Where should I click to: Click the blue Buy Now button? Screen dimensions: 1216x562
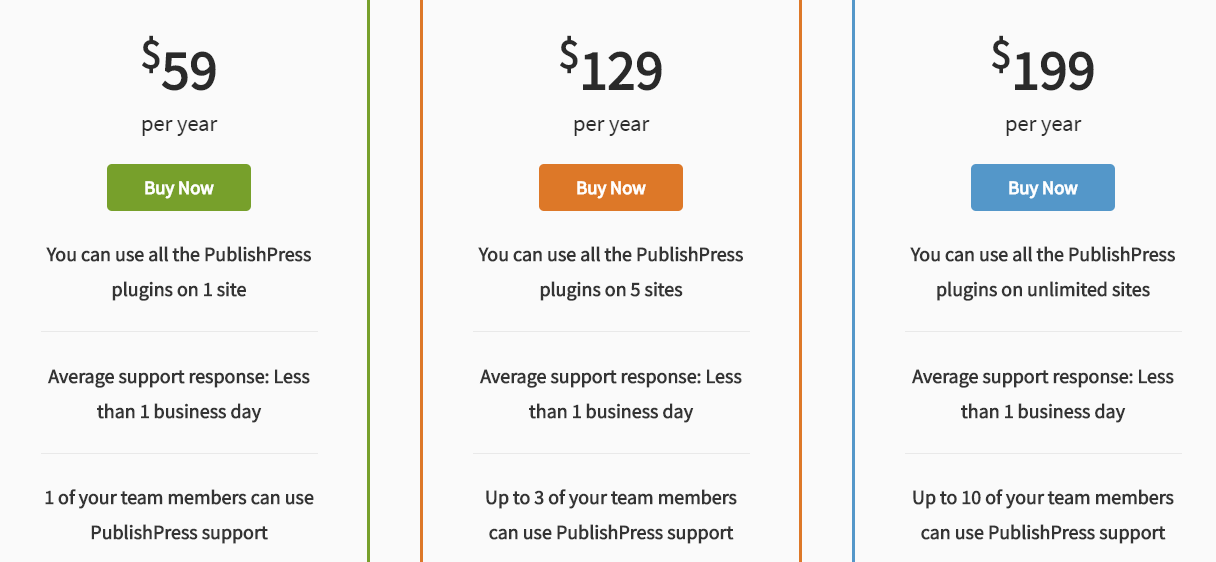click(x=1043, y=188)
